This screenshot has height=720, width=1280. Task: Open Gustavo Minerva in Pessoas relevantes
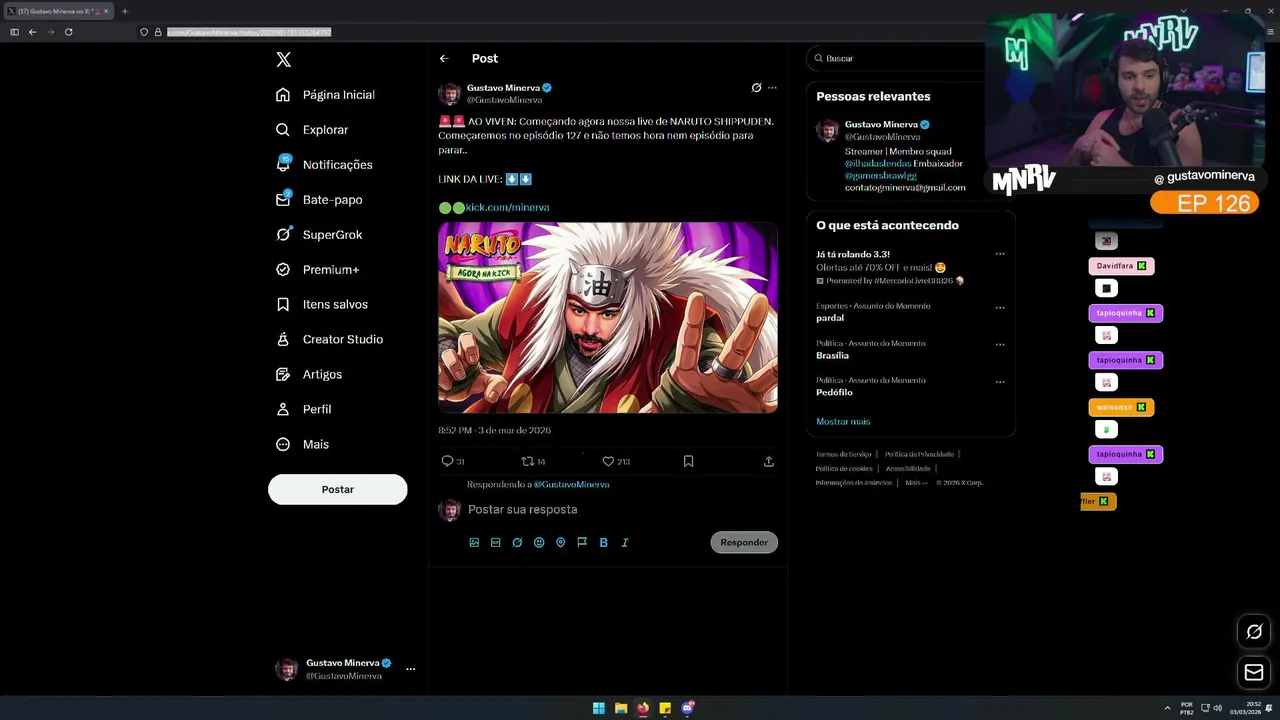coord(881,125)
